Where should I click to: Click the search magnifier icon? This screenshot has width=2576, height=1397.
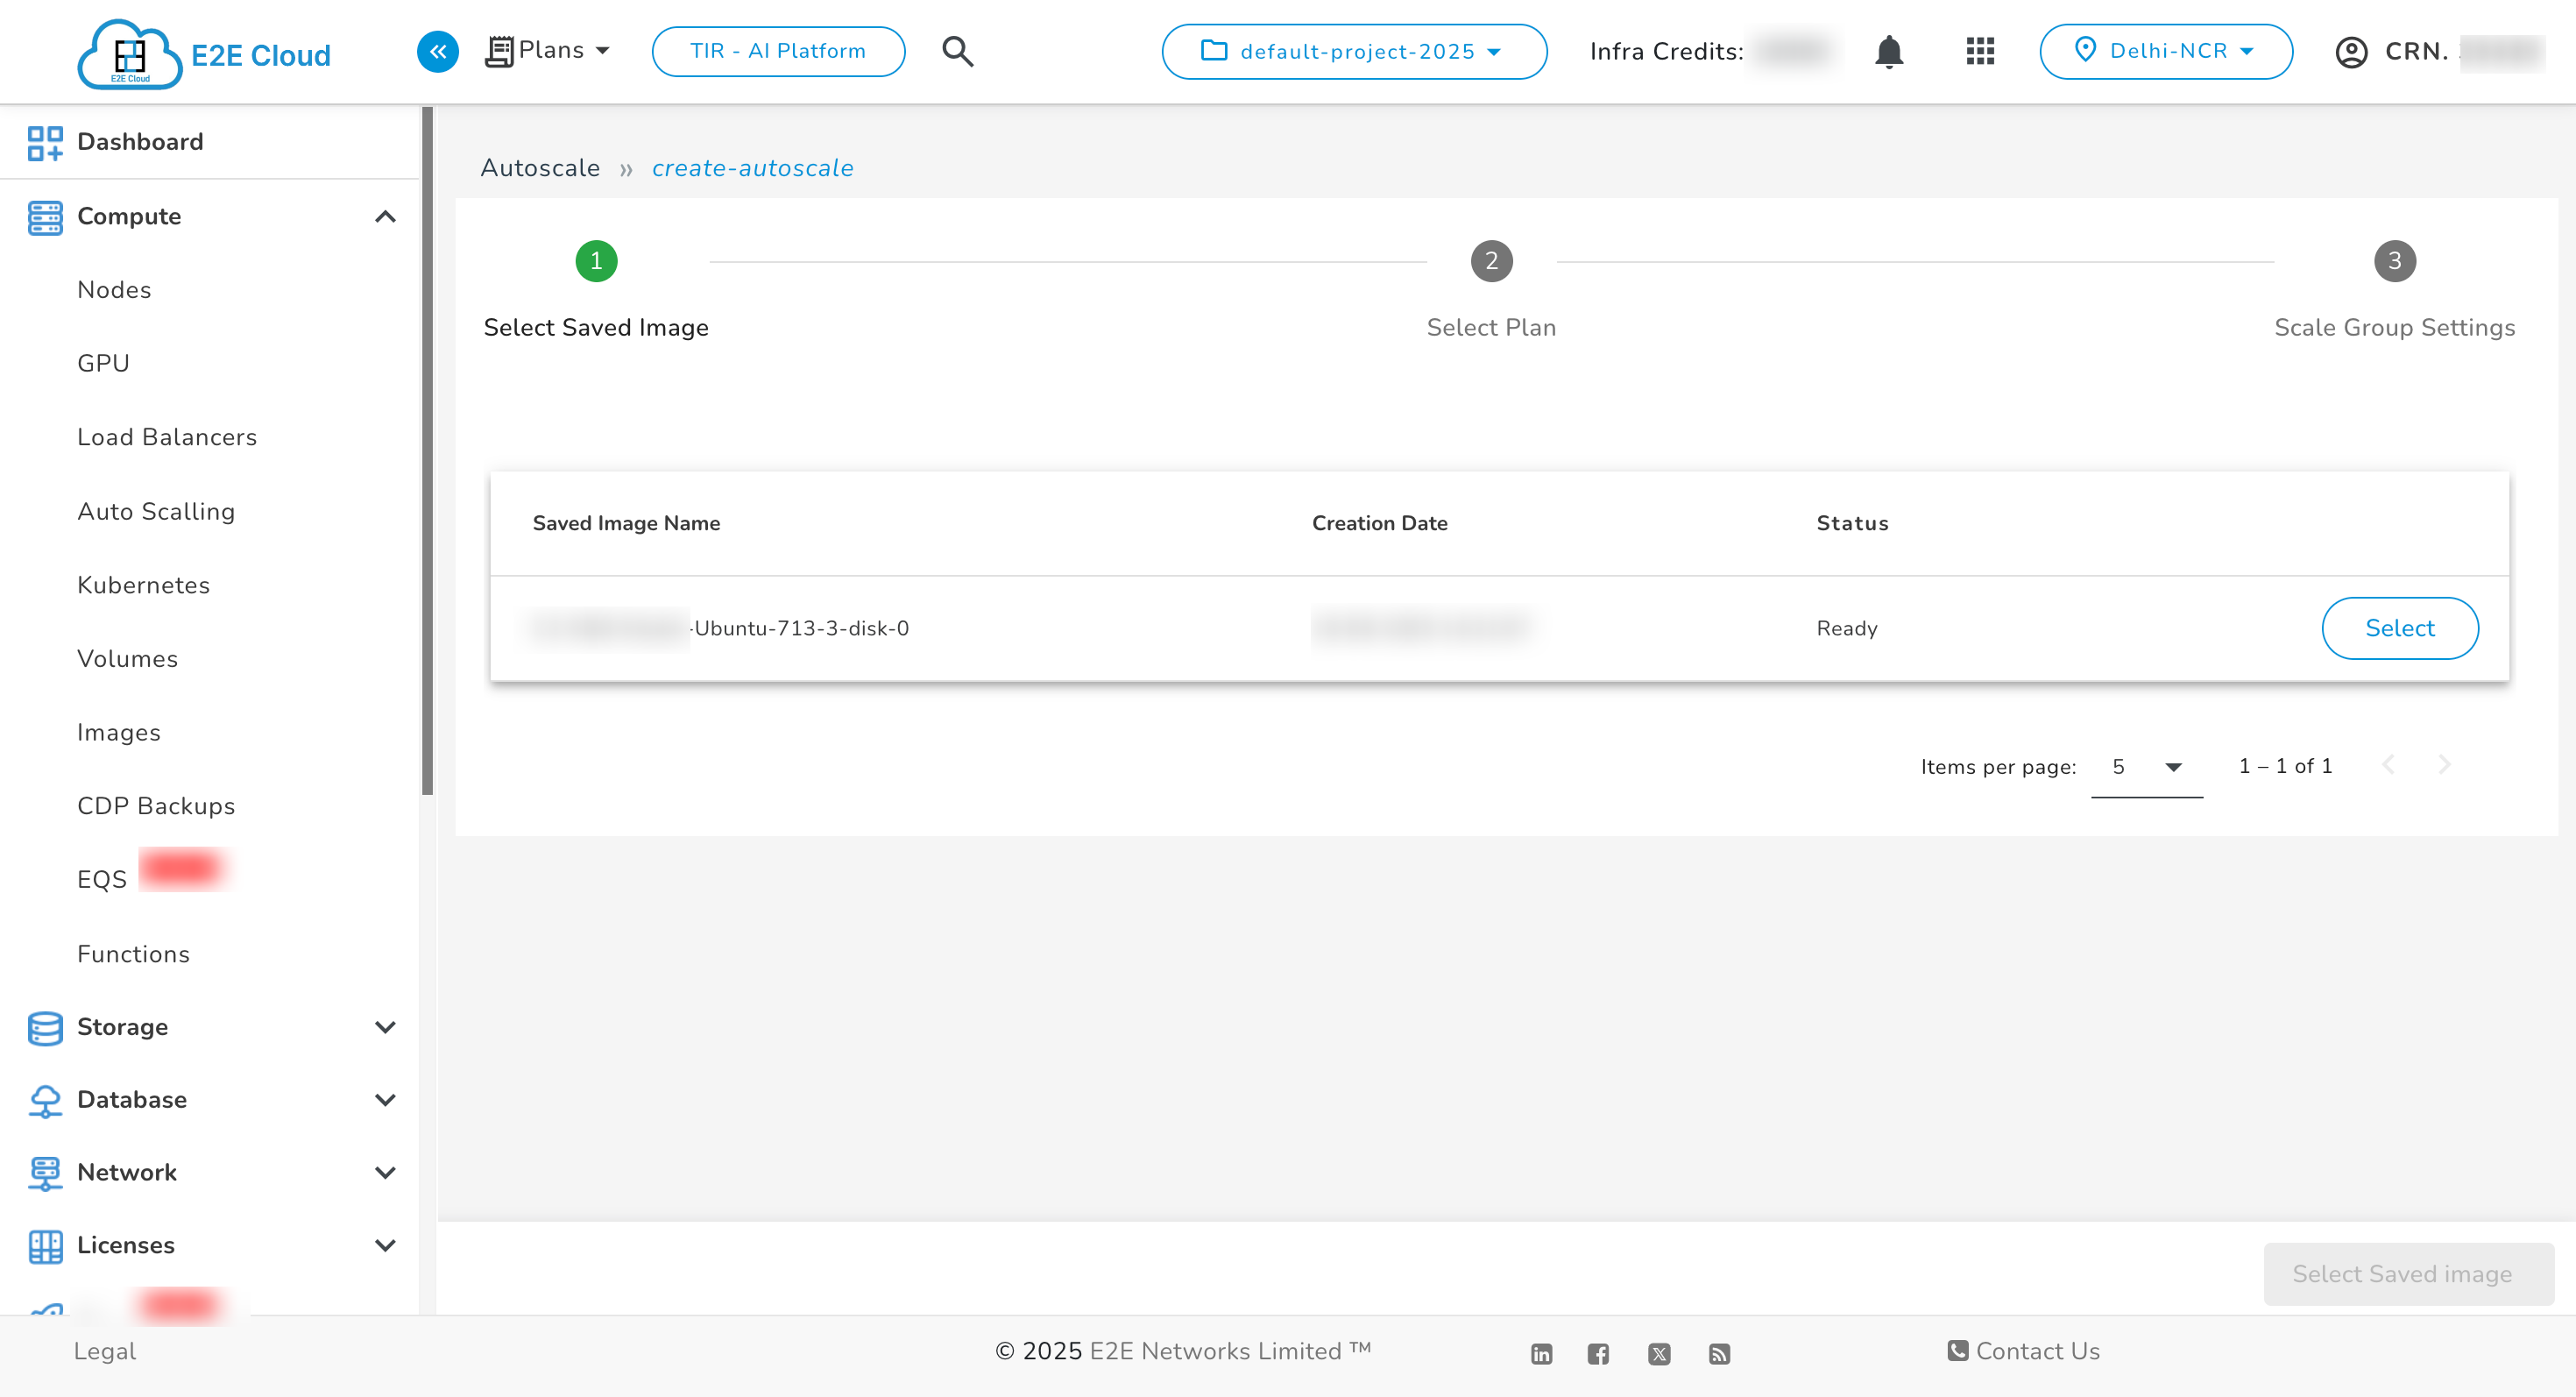point(957,51)
